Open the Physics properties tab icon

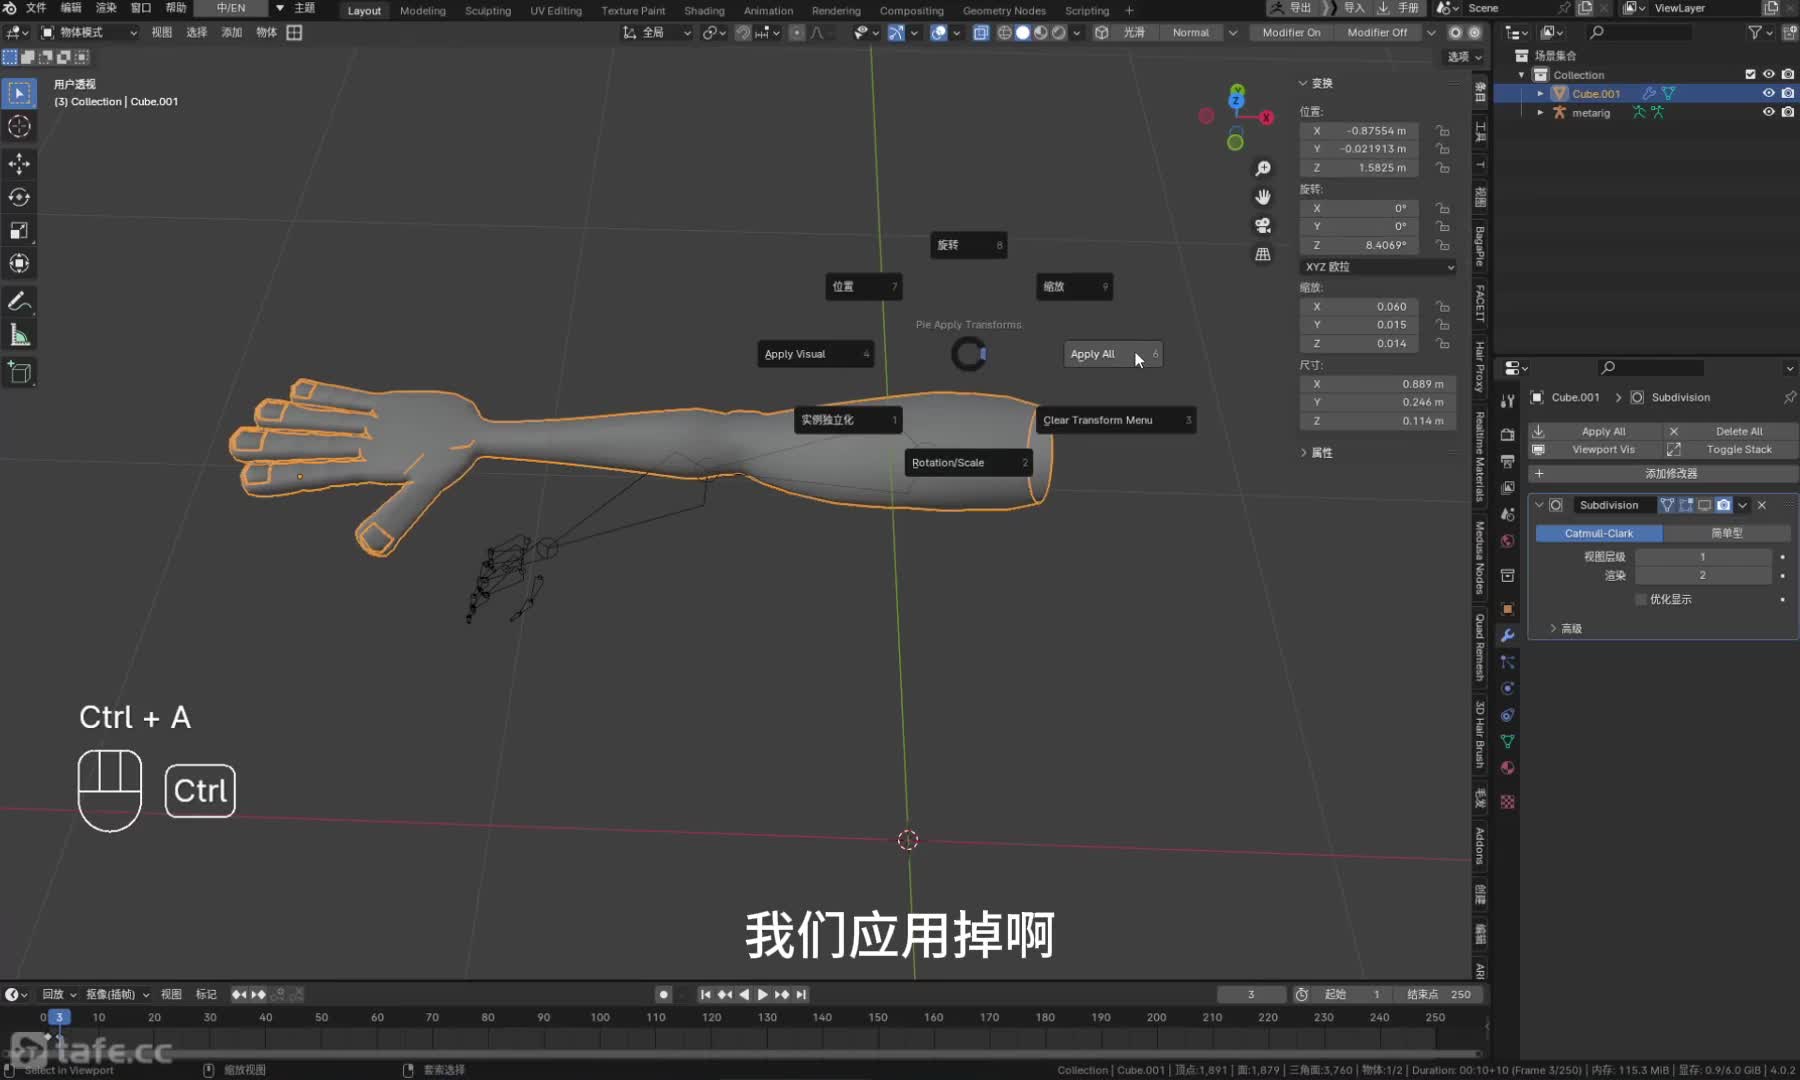[x=1507, y=689]
